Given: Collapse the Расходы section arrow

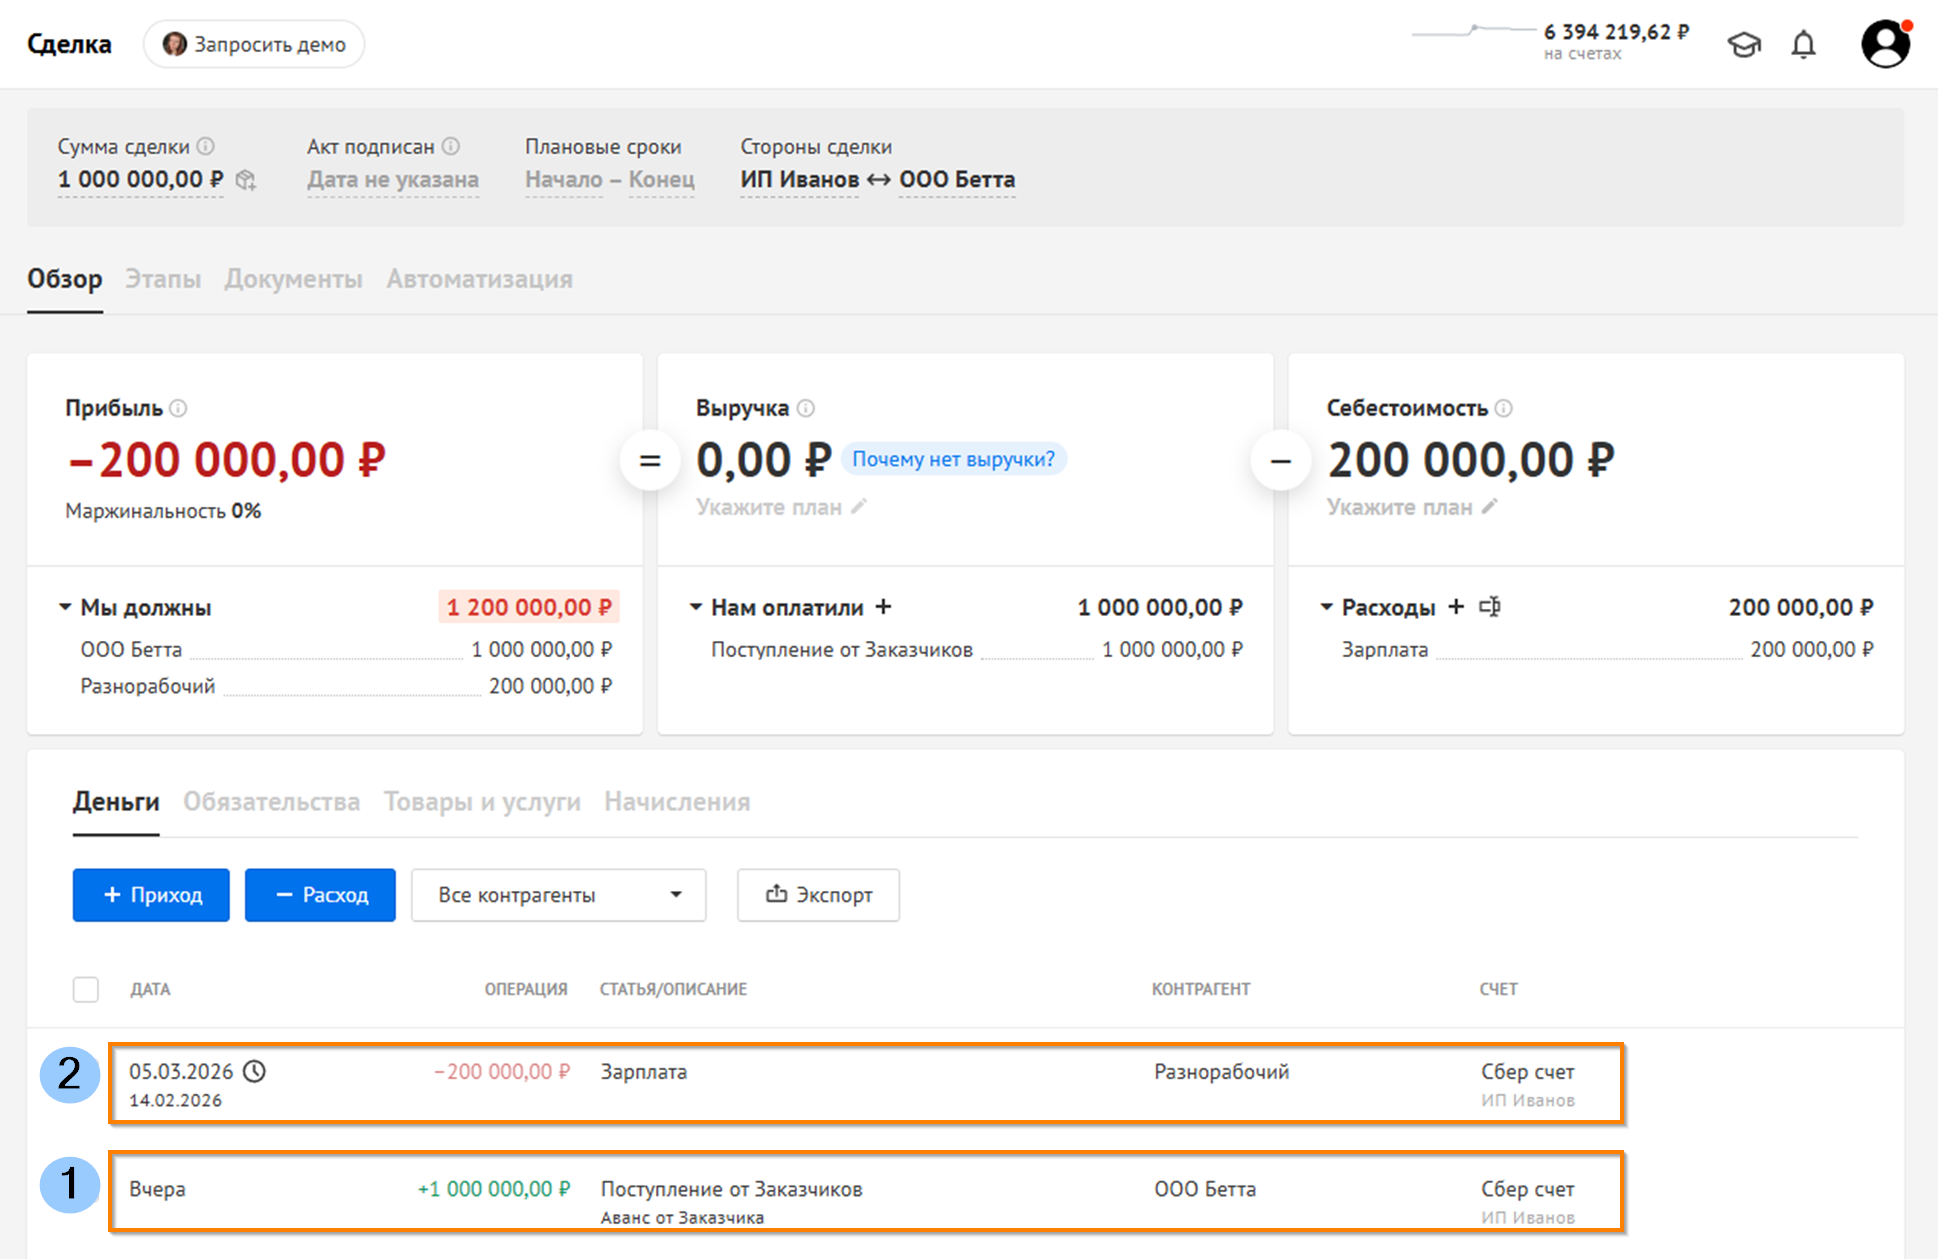Looking at the screenshot, I should (1326, 607).
